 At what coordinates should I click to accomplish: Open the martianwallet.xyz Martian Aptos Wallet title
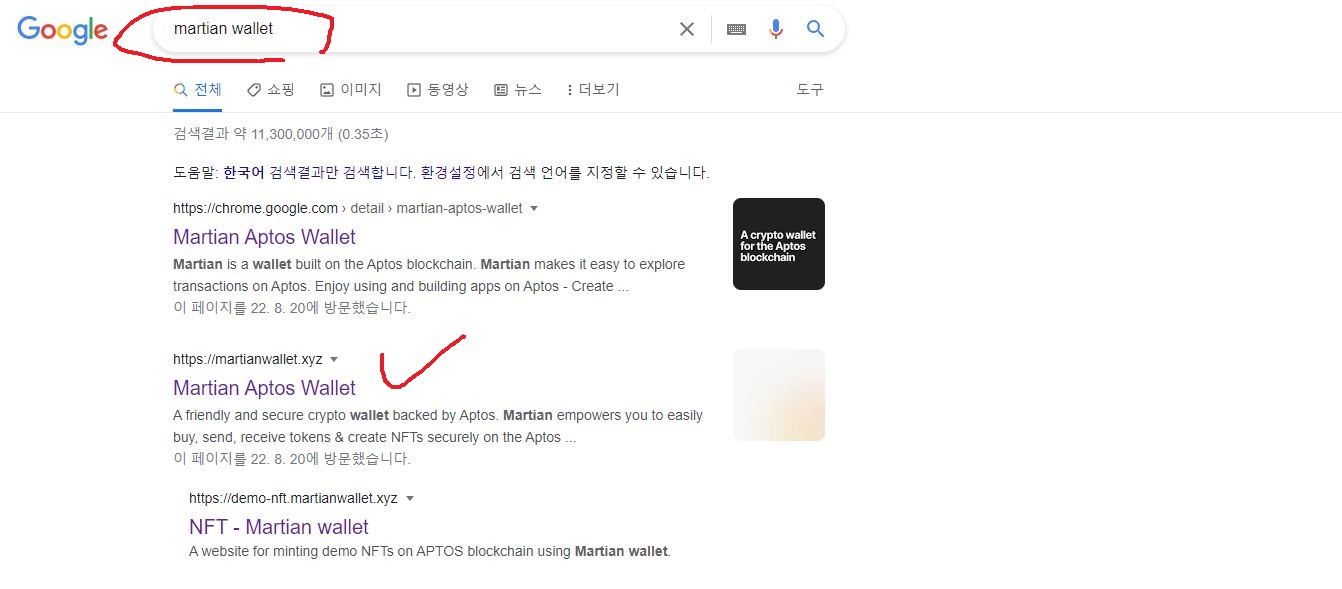pyautogui.click(x=264, y=388)
